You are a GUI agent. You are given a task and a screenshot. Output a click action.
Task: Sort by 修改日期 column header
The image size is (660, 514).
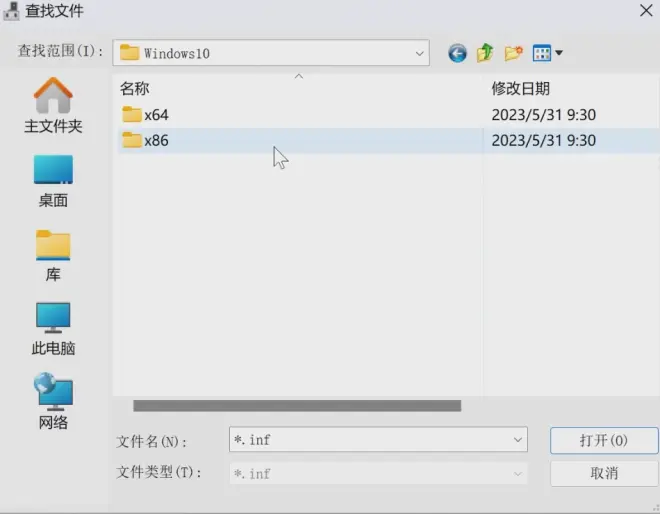point(521,88)
